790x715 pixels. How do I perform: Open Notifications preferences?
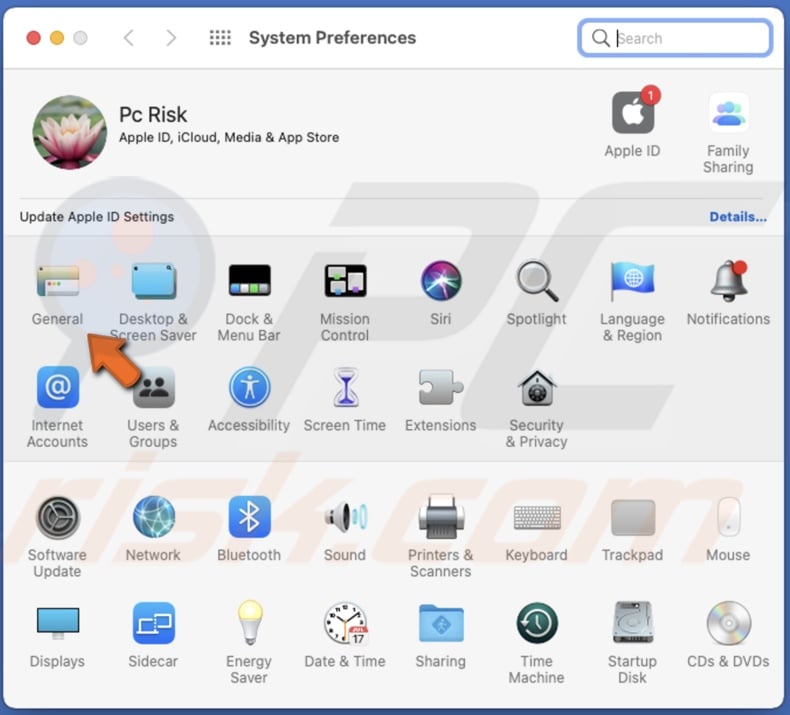point(729,281)
